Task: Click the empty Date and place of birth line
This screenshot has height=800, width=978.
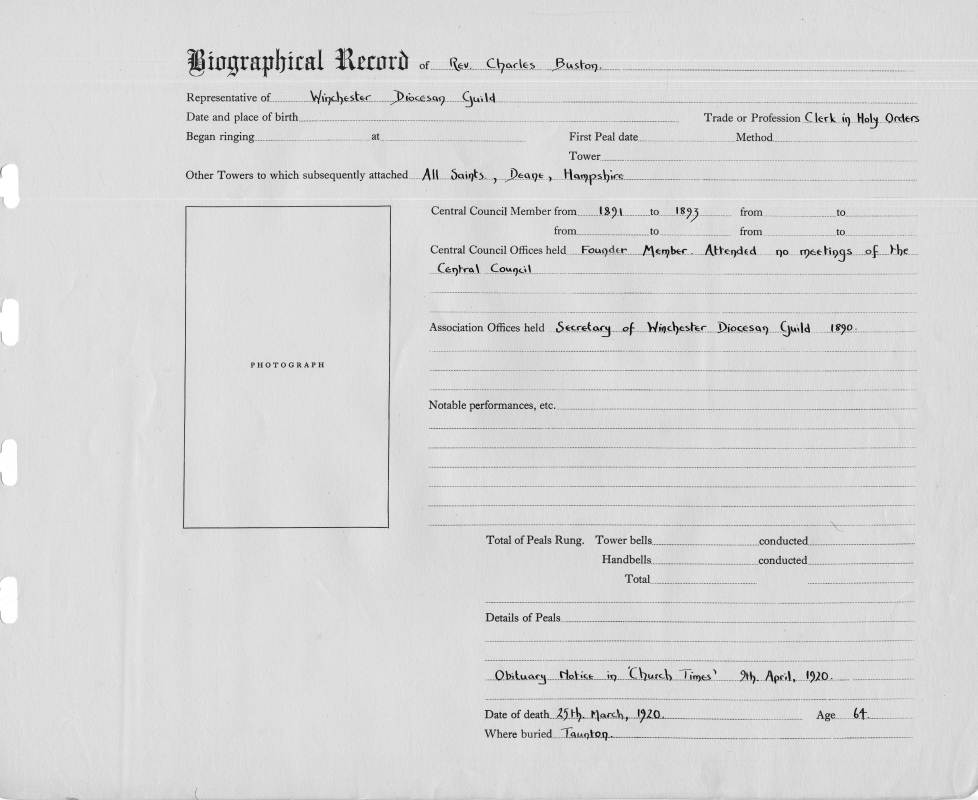Action: [x=500, y=119]
